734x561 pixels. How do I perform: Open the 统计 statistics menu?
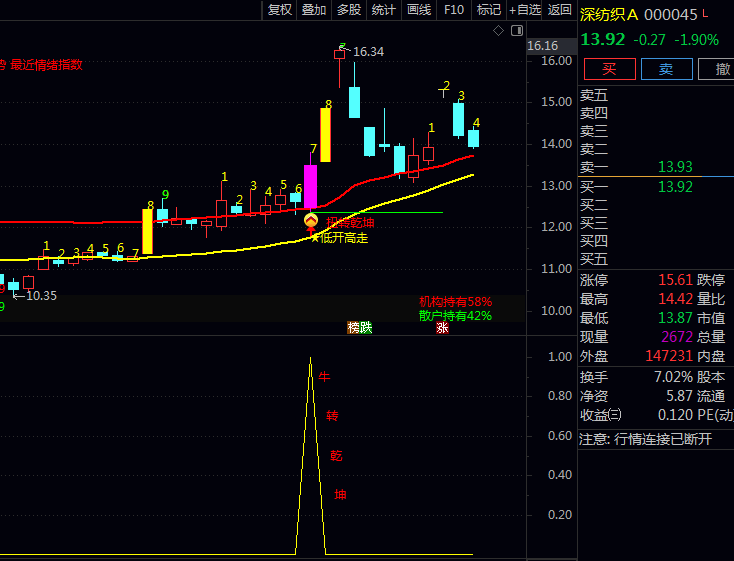click(383, 10)
